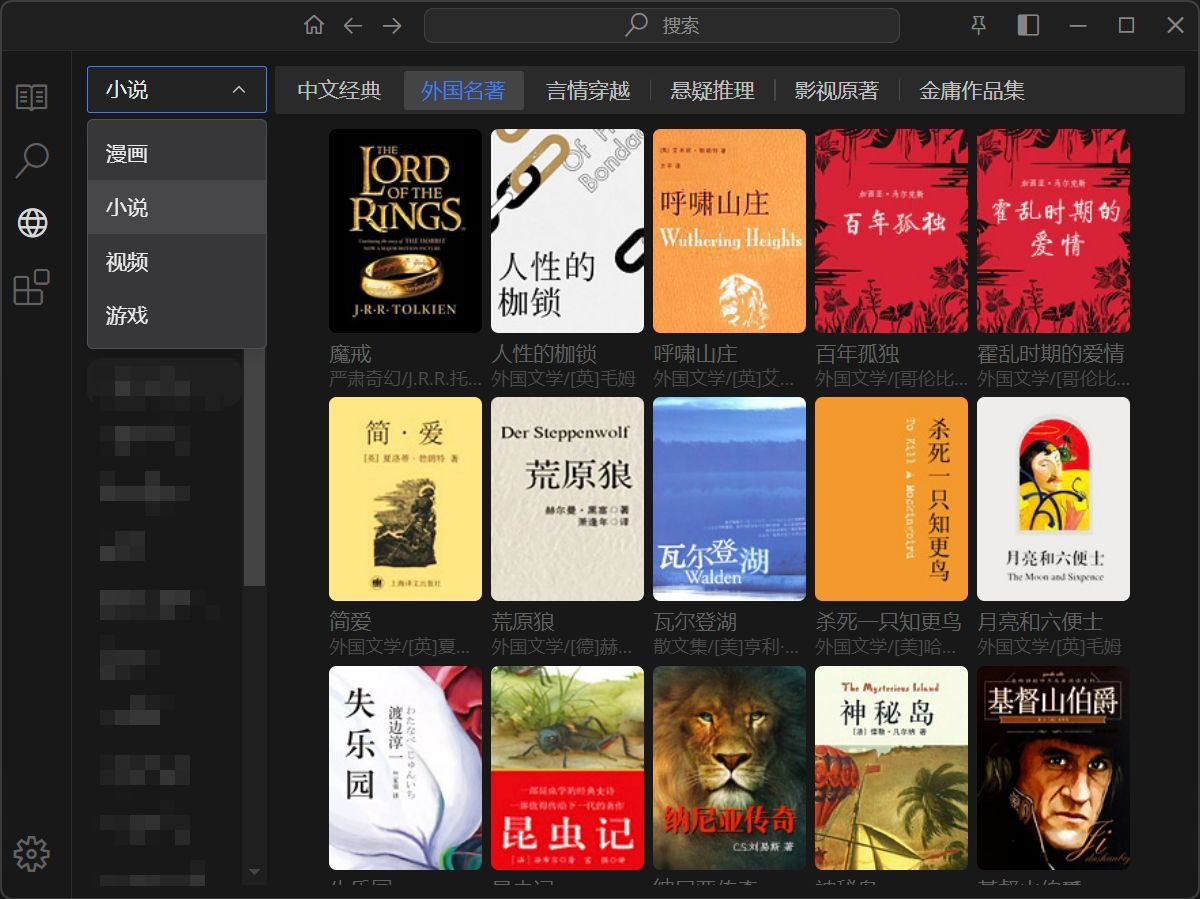Close the application window
Viewport: 1200px width, 899px height.
[1175, 26]
